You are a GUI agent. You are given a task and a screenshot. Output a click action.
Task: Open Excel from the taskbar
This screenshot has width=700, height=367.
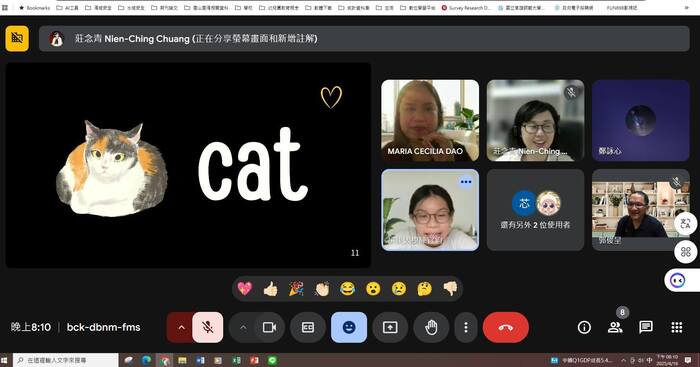pos(236,360)
